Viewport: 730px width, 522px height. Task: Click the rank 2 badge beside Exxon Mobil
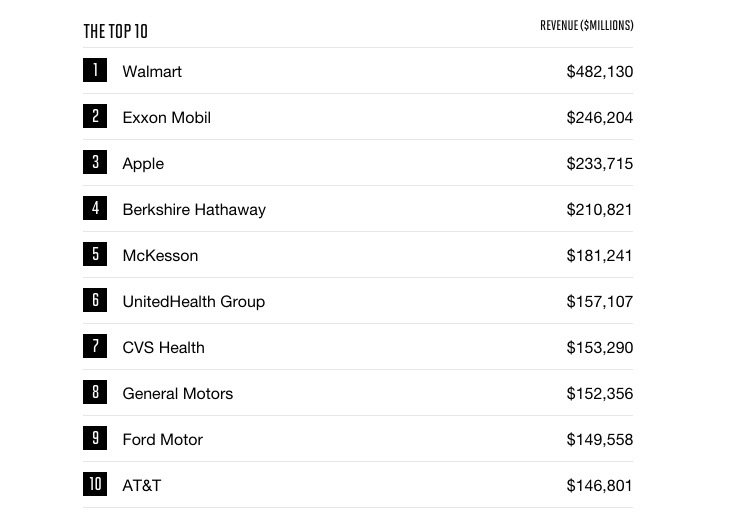(x=95, y=116)
